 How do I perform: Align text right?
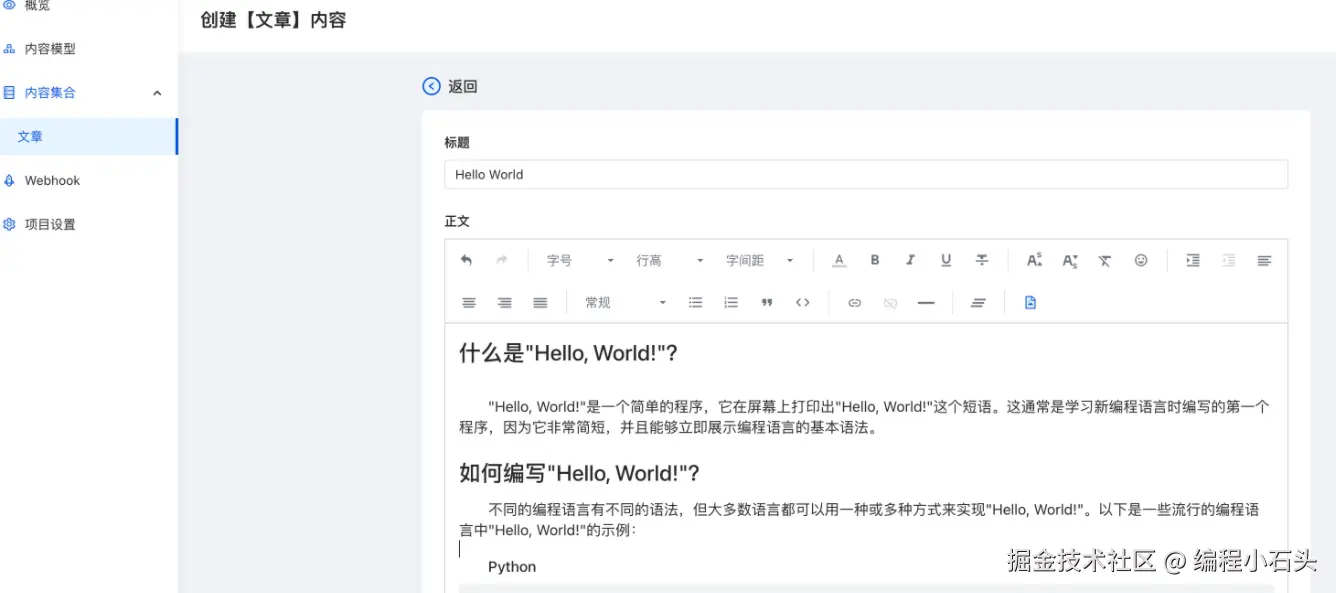pyautogui.click(x=505, y=302)
